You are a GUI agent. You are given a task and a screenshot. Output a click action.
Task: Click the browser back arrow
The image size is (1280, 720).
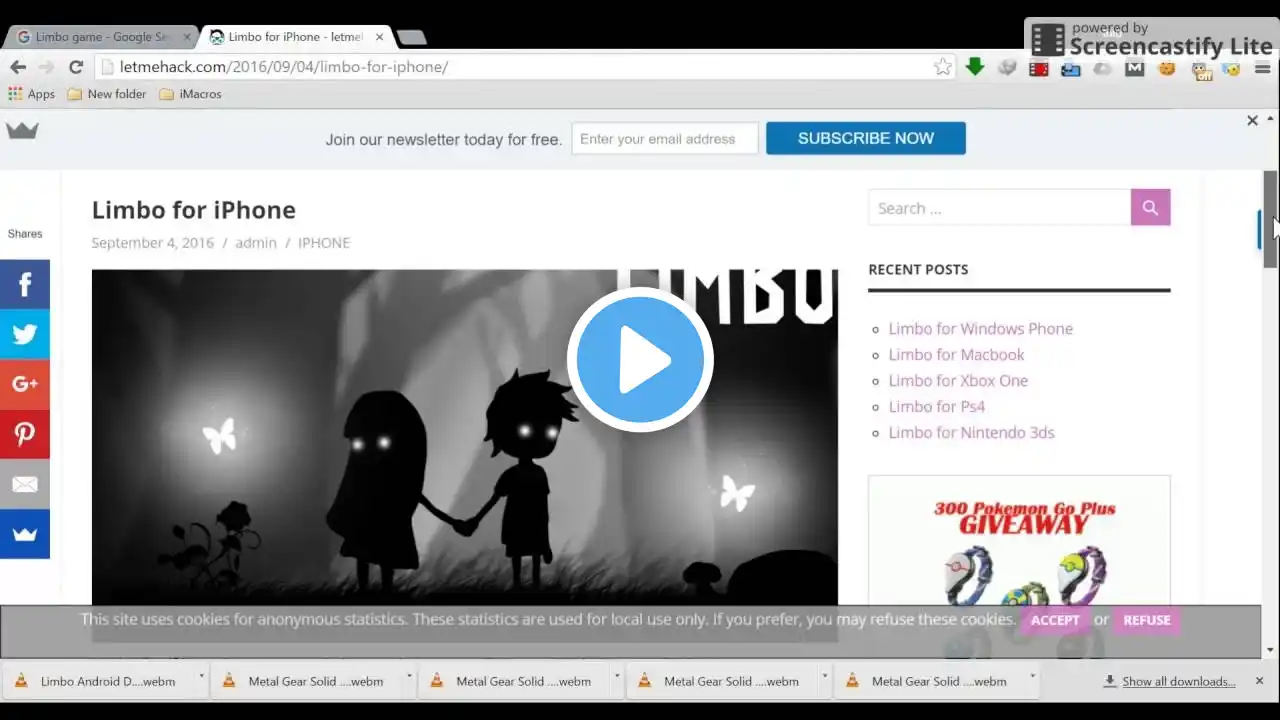click(18, 67)
